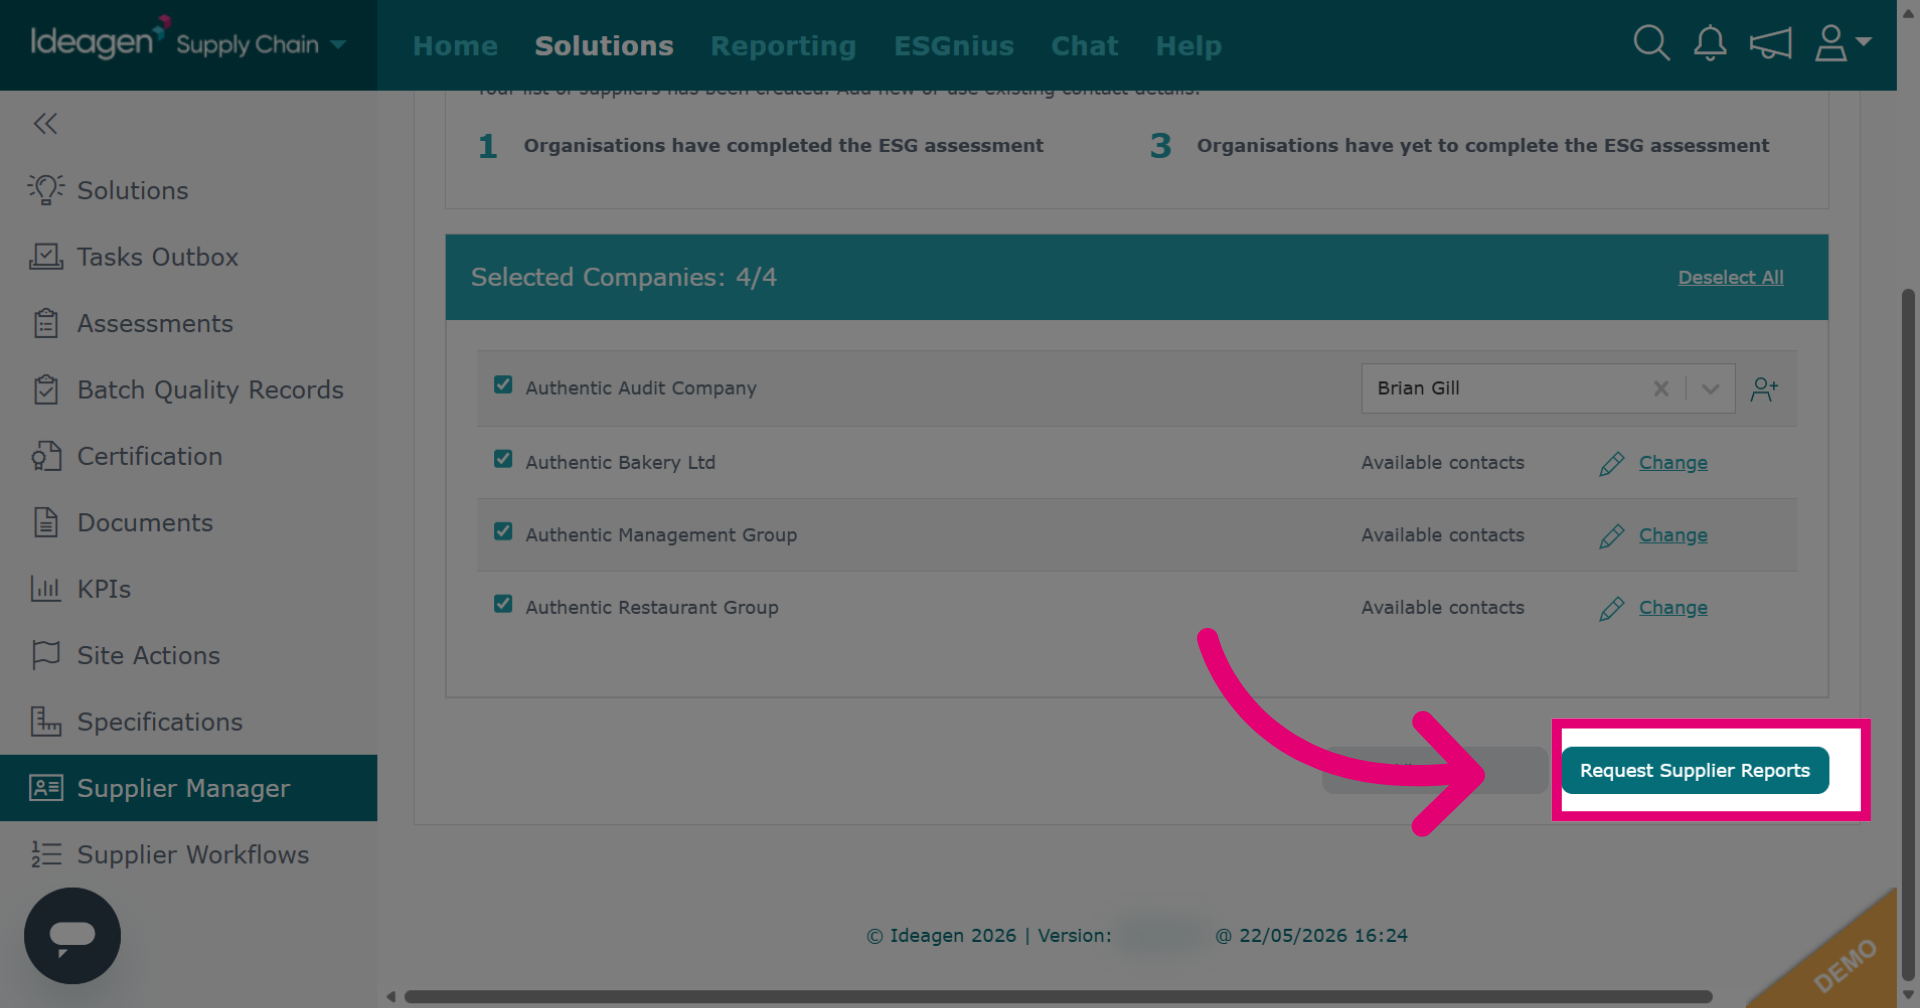1920x1008 pixels.
Task: Open the user profile menu icon
Action: pos(1842,43)
